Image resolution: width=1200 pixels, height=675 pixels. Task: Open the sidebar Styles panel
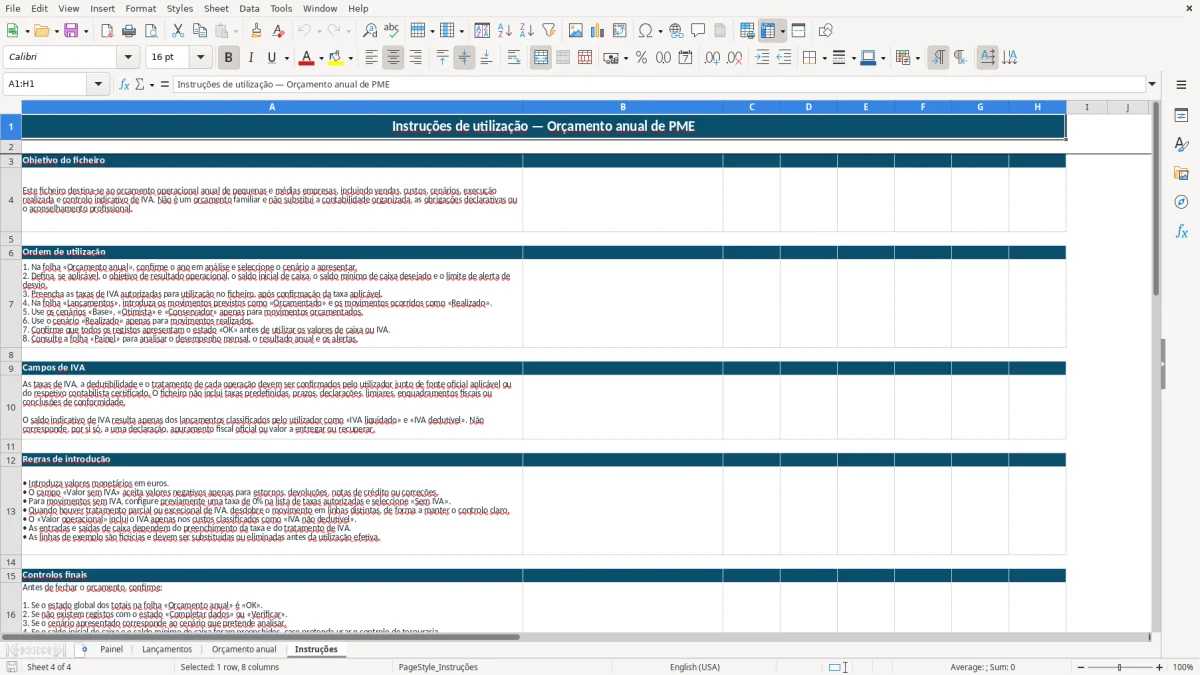tap(1181, 145)
